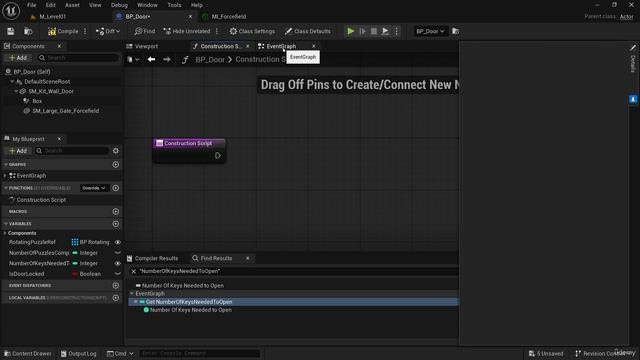Add a new macro with plus icon
Viewport: 640px width, 360px height.
tap(116, 211)
